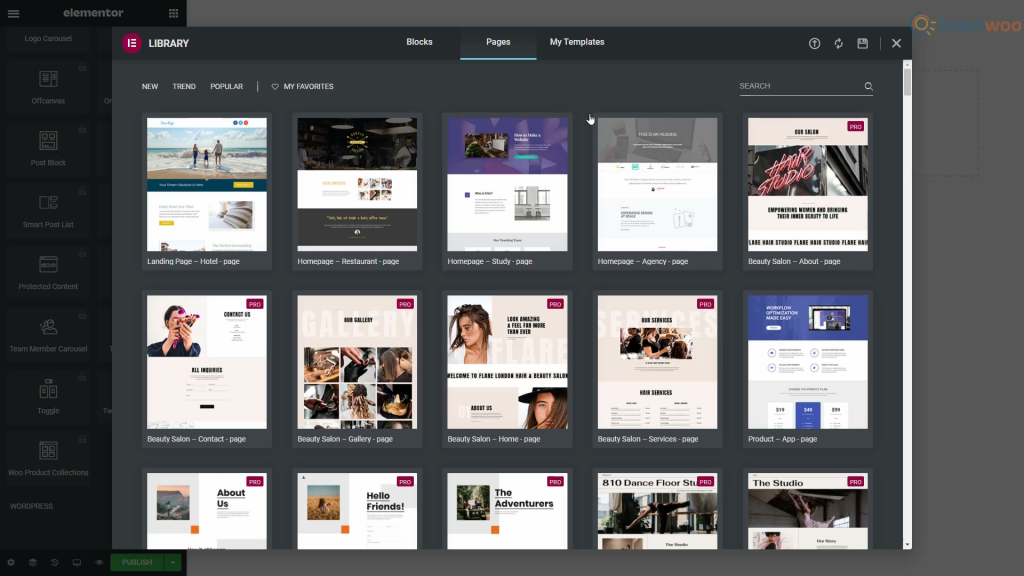Select the Offcanvas widget icon
Image resolution: width=1024 pixels, height=576 pixels.
coord(48,78)
